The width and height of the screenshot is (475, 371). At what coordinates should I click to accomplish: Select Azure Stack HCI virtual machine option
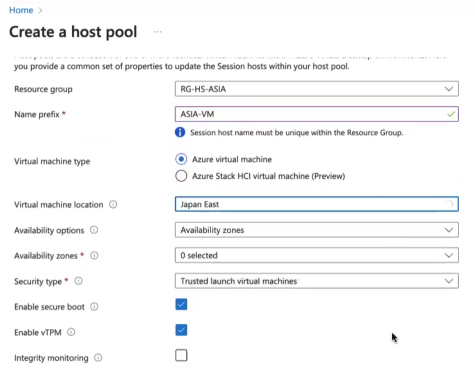(181, 176)
